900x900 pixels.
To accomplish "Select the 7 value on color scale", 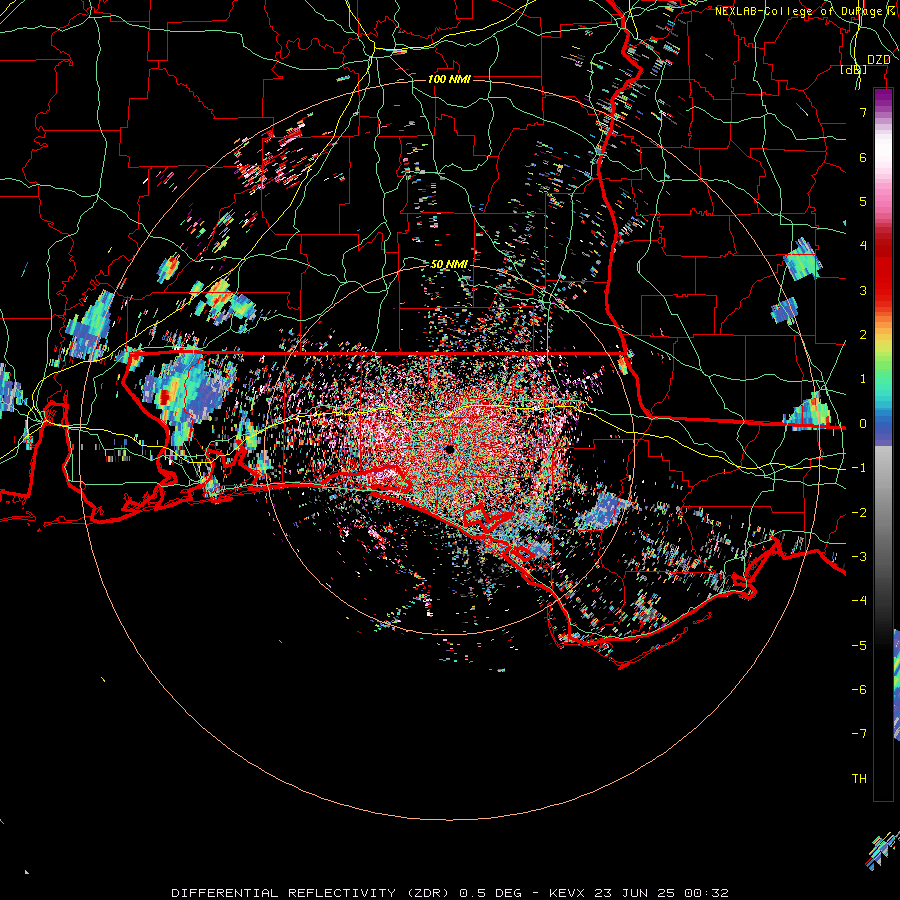I will point(863,112).
